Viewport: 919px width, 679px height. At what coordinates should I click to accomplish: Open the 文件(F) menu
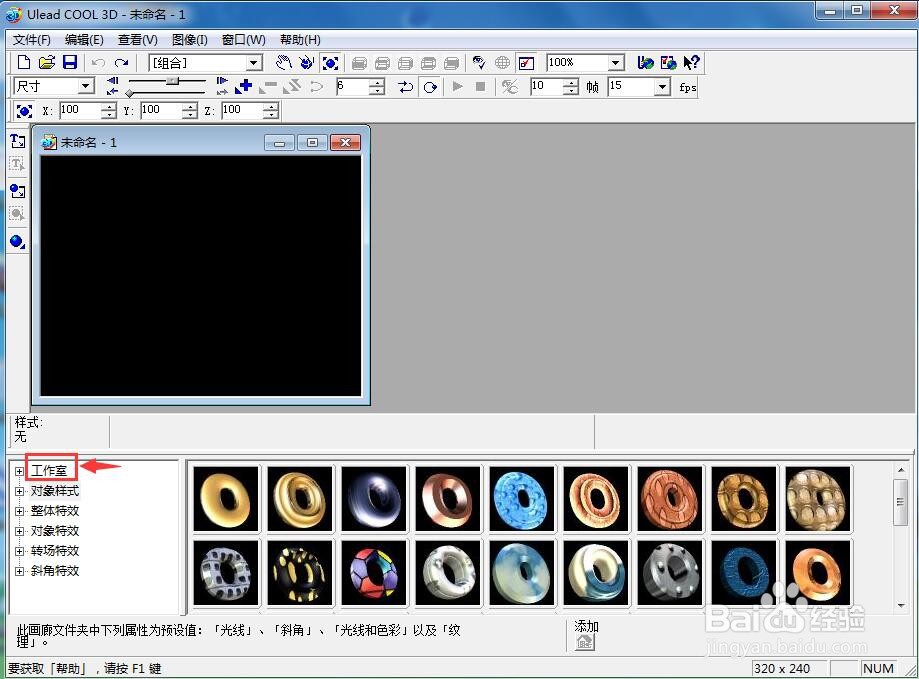(x=32, y=40)
